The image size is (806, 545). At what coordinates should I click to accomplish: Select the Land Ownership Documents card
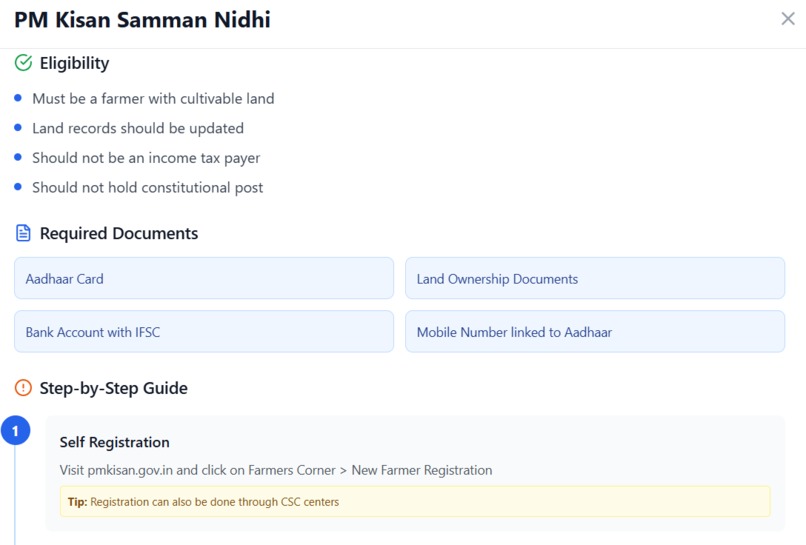(x=595, y=278)
